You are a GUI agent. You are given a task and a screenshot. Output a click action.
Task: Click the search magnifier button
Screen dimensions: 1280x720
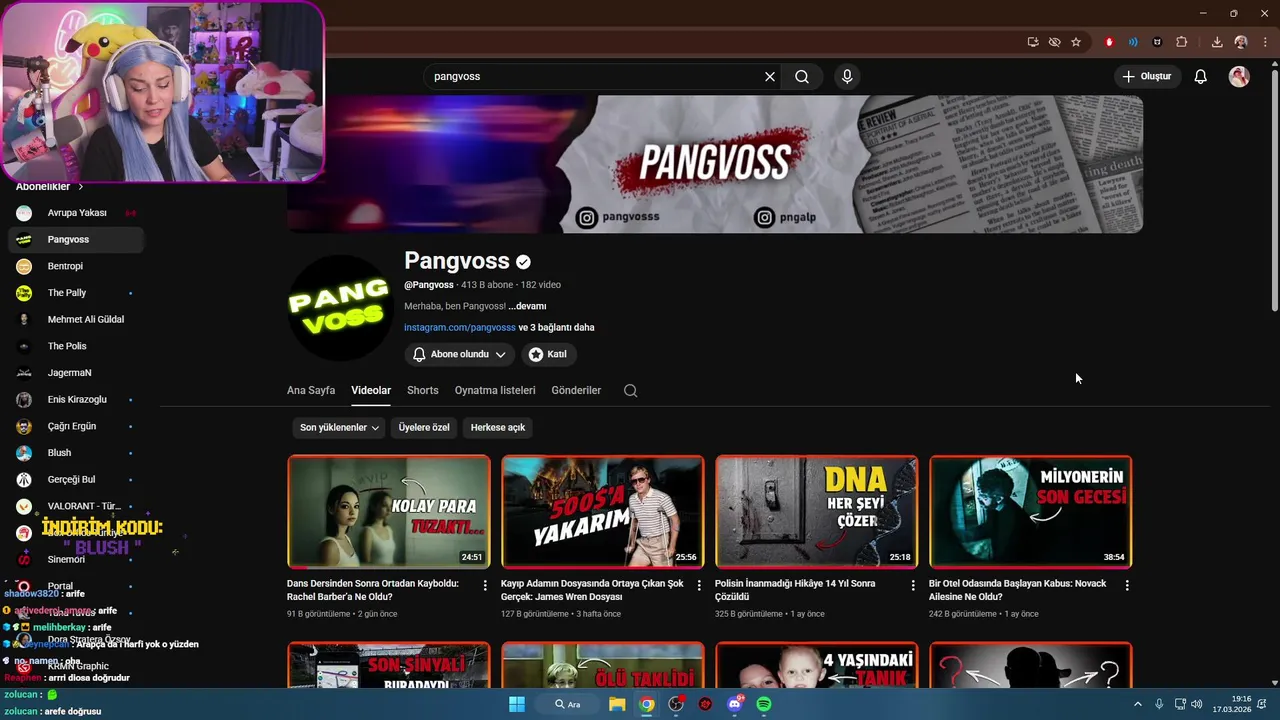(x=802, y=76)
